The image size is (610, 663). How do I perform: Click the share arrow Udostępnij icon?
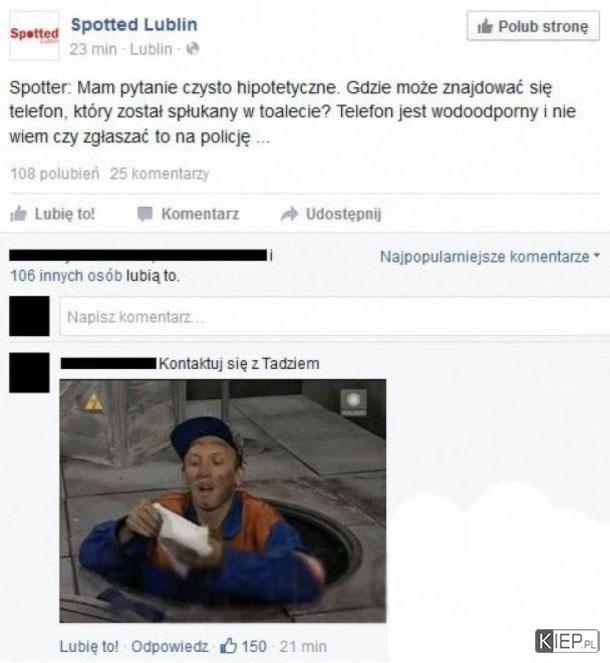point(290,214)
